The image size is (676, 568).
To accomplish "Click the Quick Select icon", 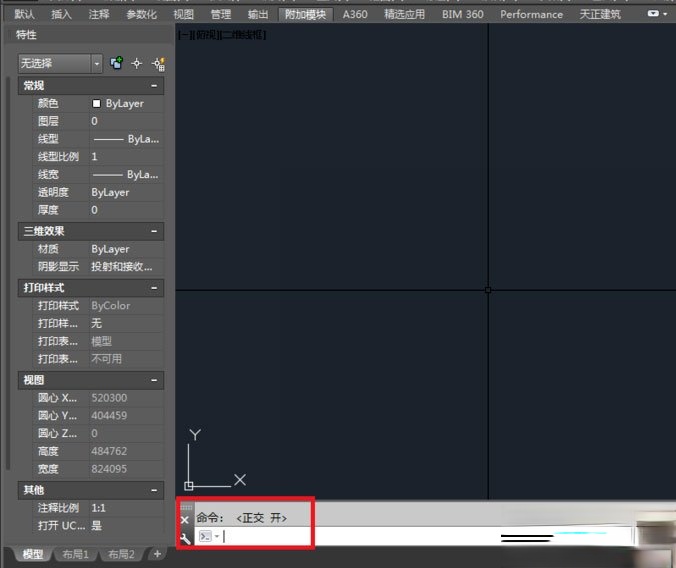I will point(158,64).
